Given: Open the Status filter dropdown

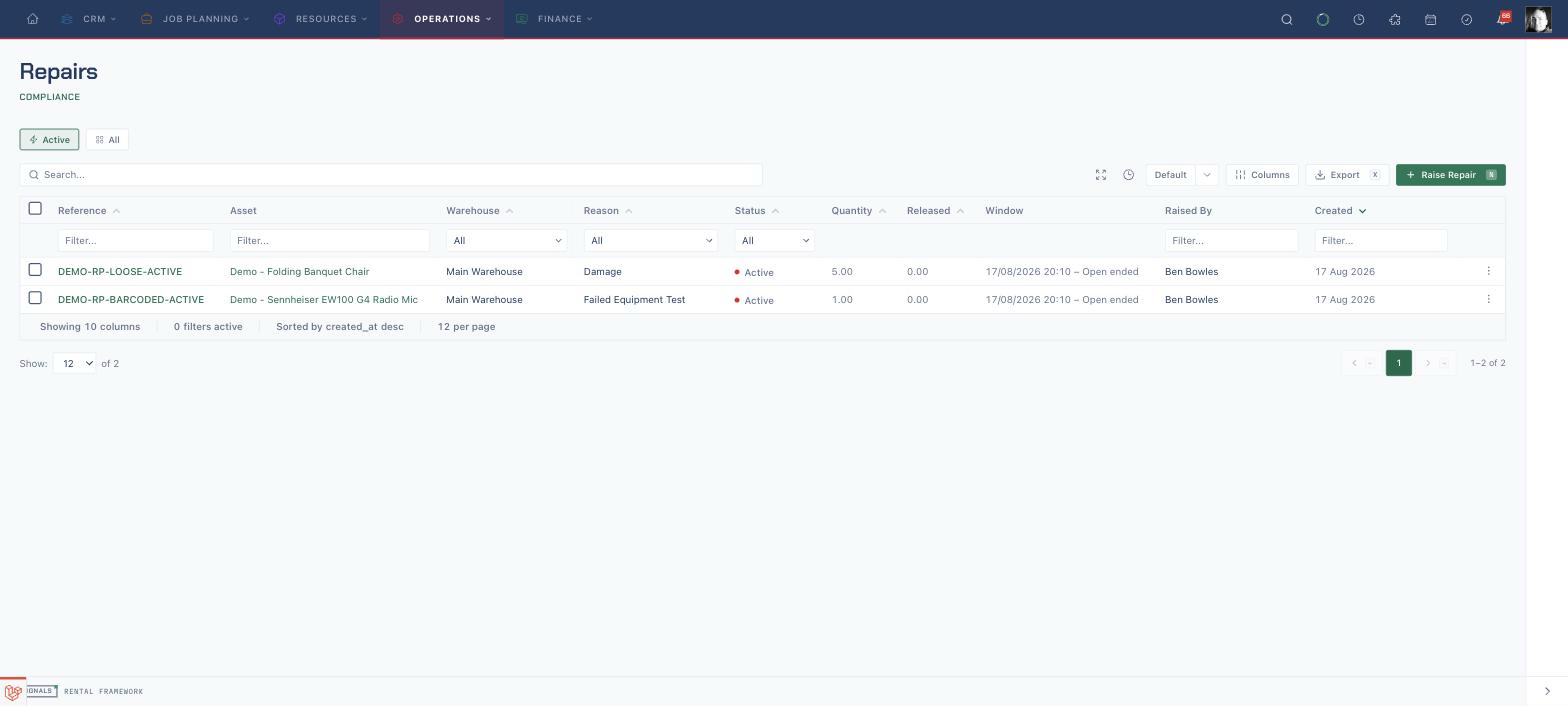Looking at the screenshot, I should click(x=774, y=240).
